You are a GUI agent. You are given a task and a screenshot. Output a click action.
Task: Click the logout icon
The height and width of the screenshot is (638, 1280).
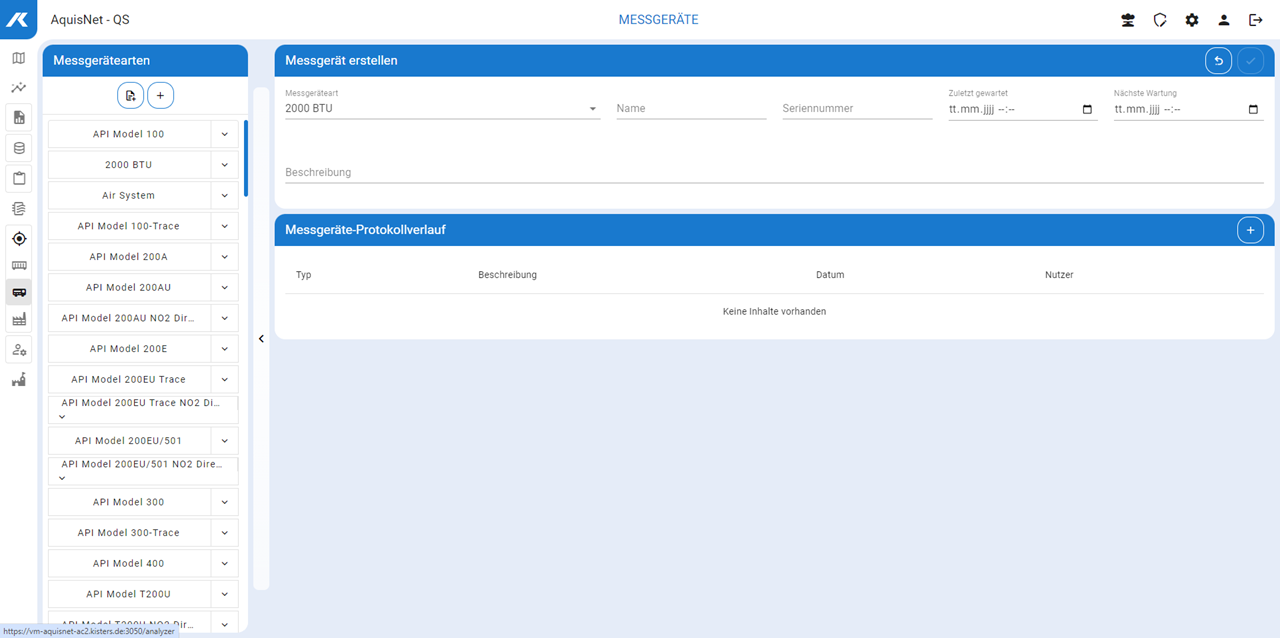click(x=1256, y=20)
